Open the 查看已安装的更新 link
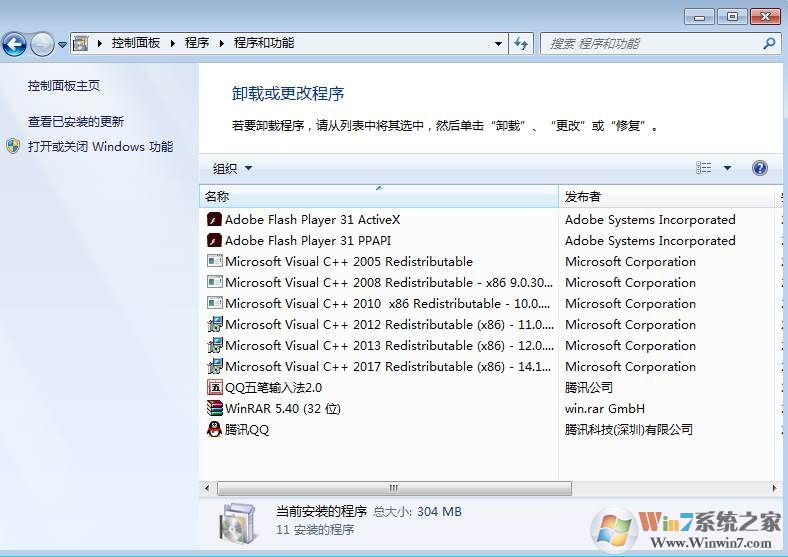Image resolution: width=788 pixels, height=557 pixels. [76, 122]
